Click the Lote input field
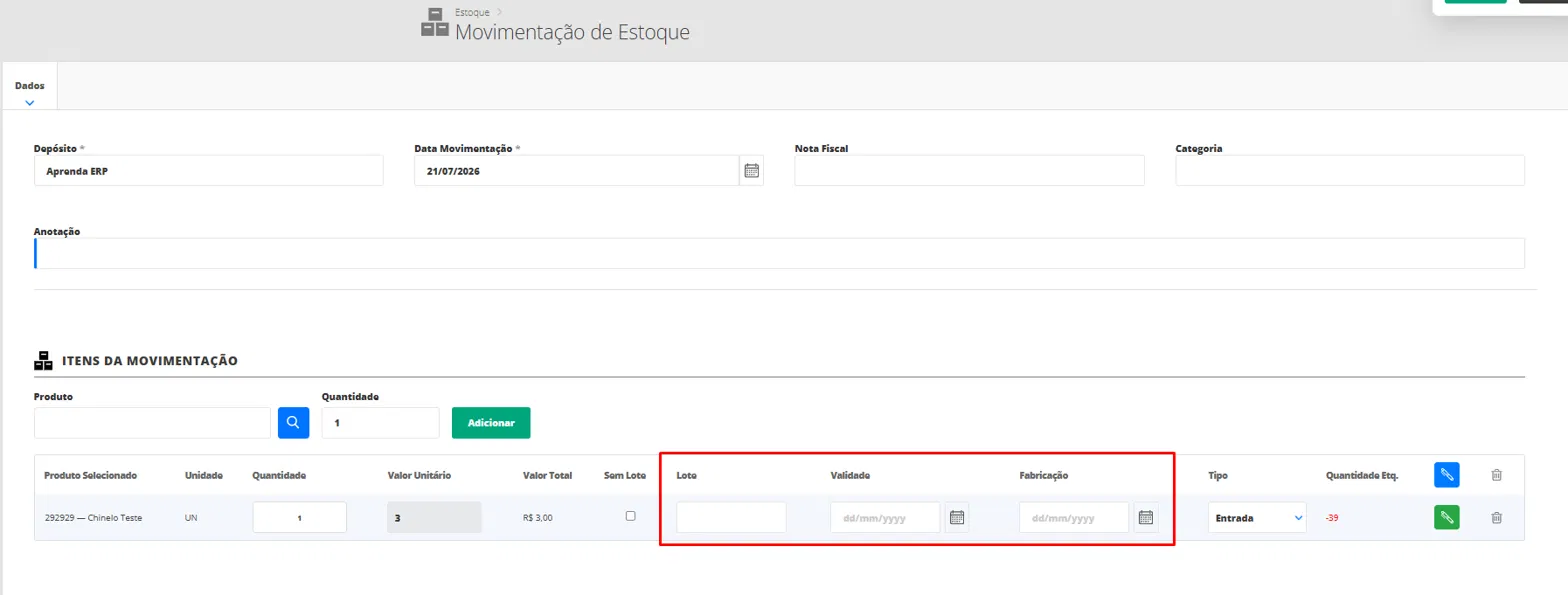 (731, 518)
